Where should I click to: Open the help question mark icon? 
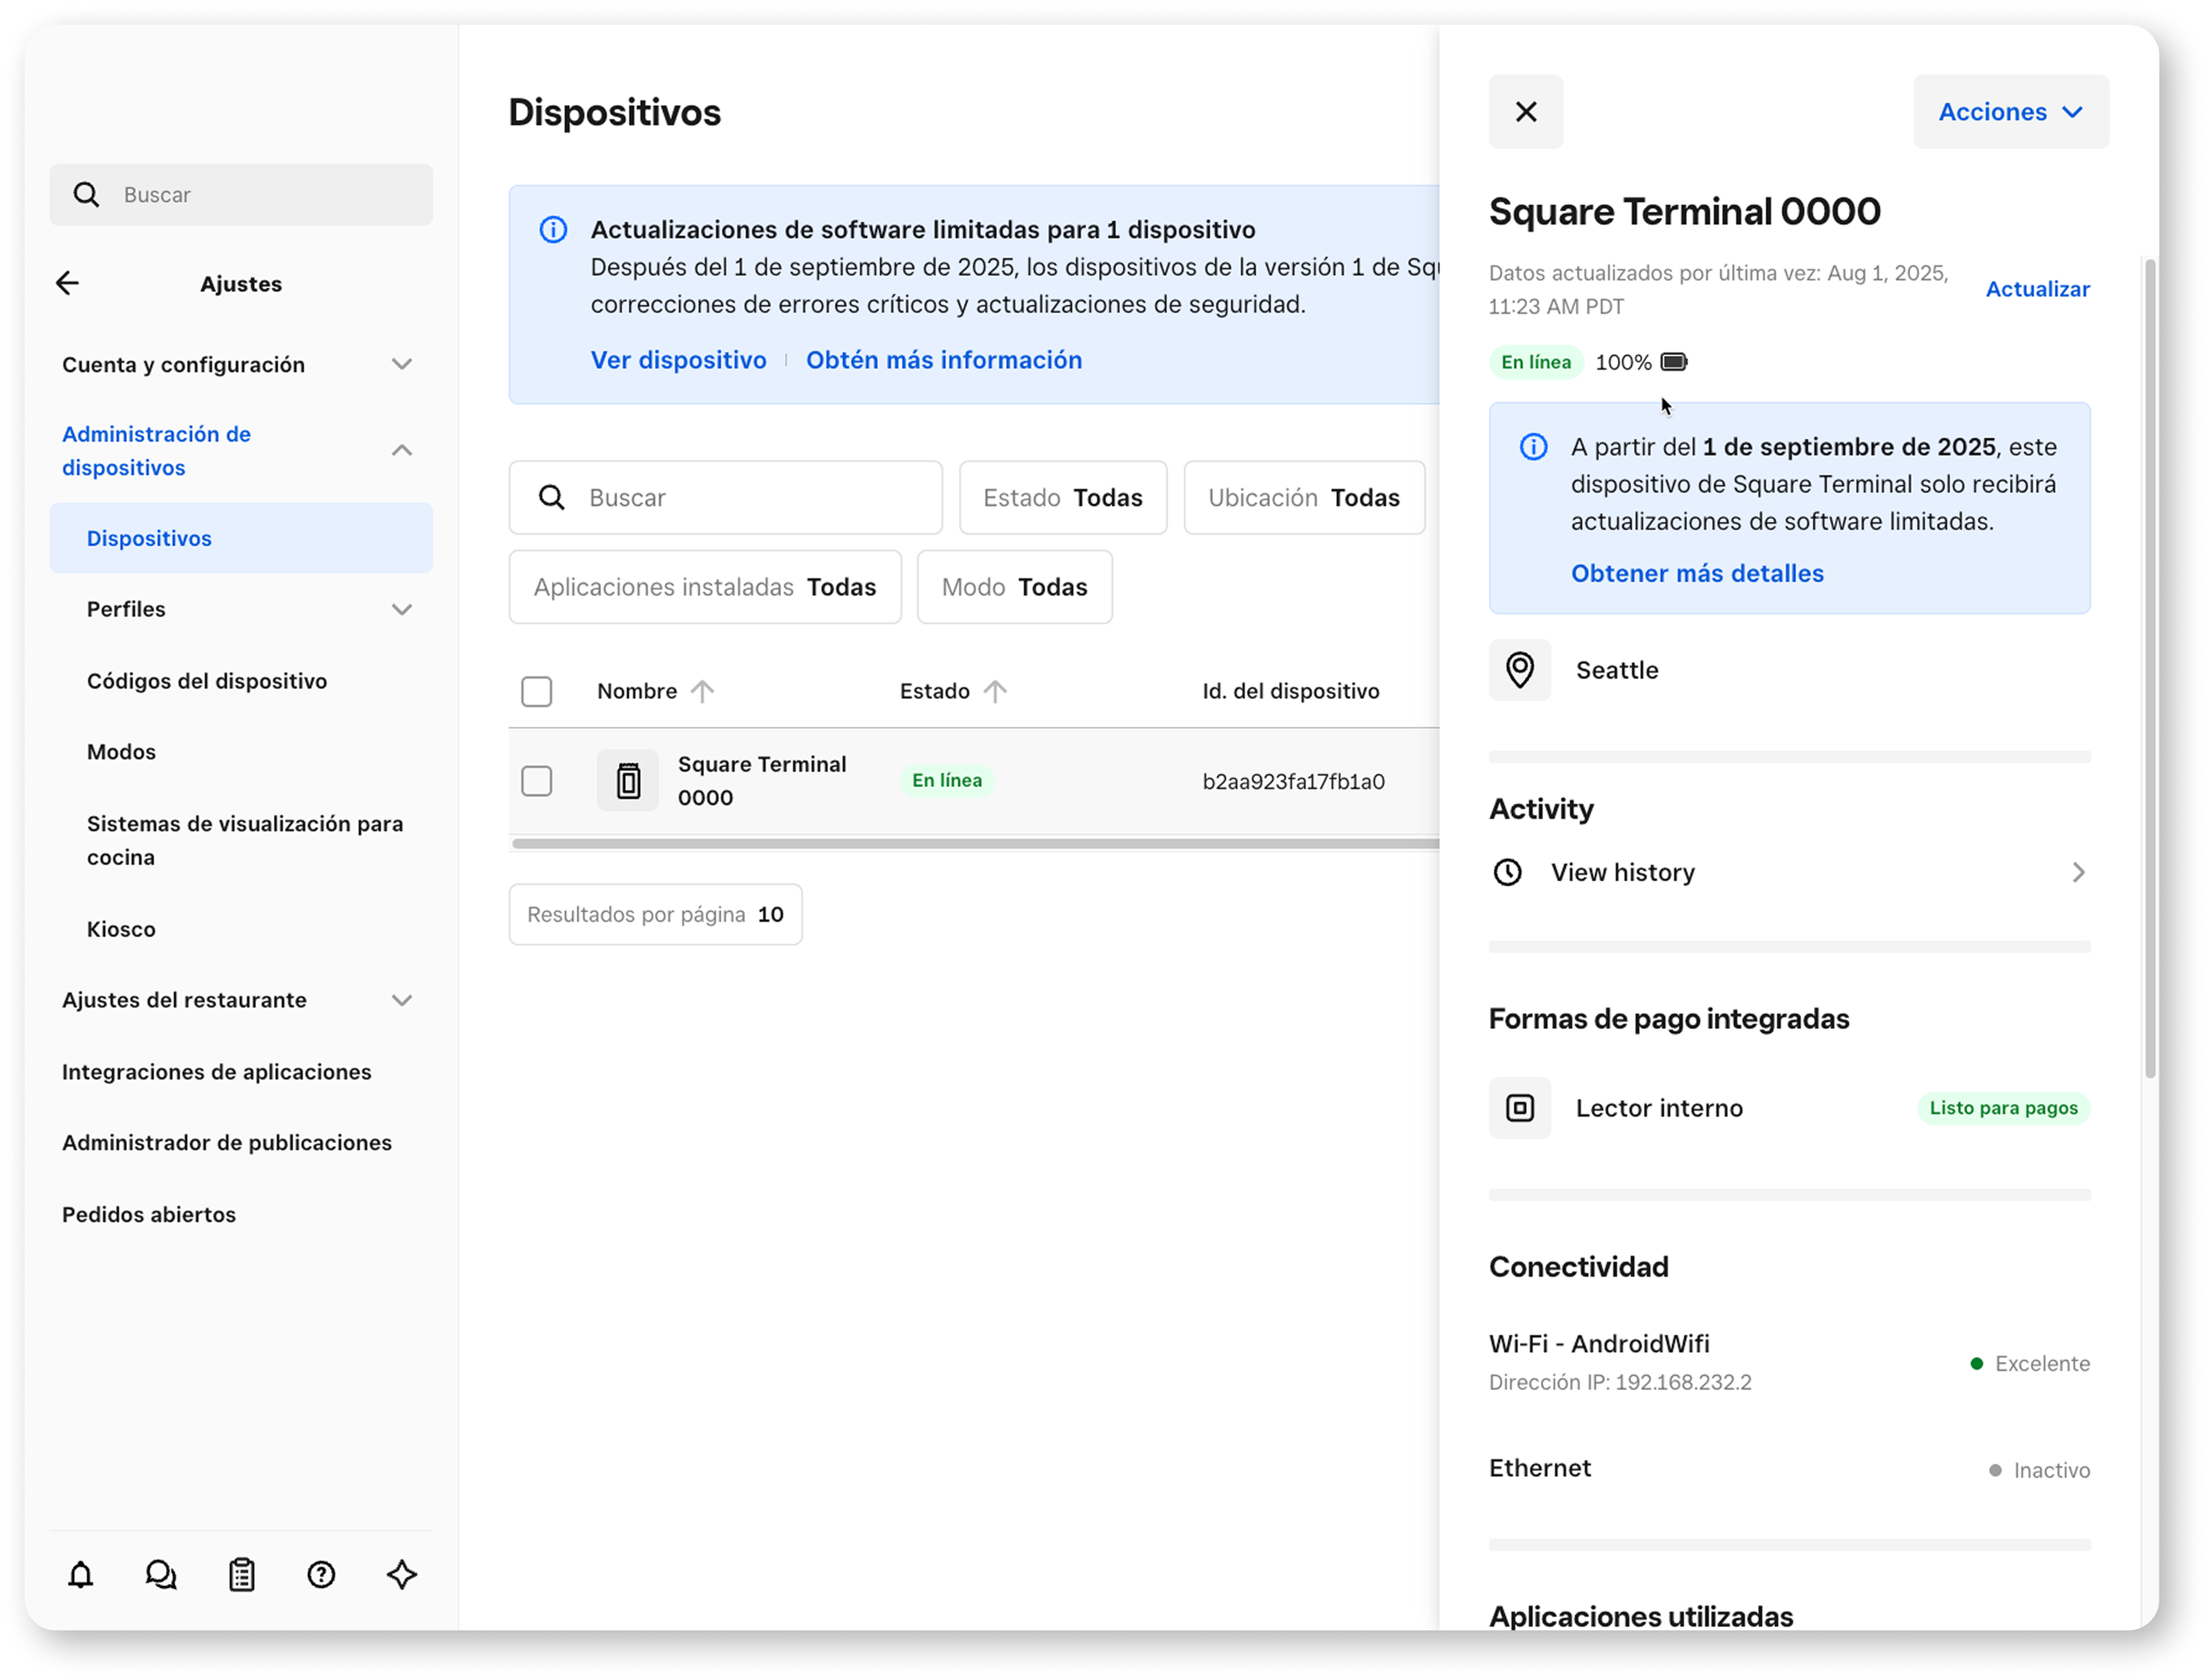321,1575
